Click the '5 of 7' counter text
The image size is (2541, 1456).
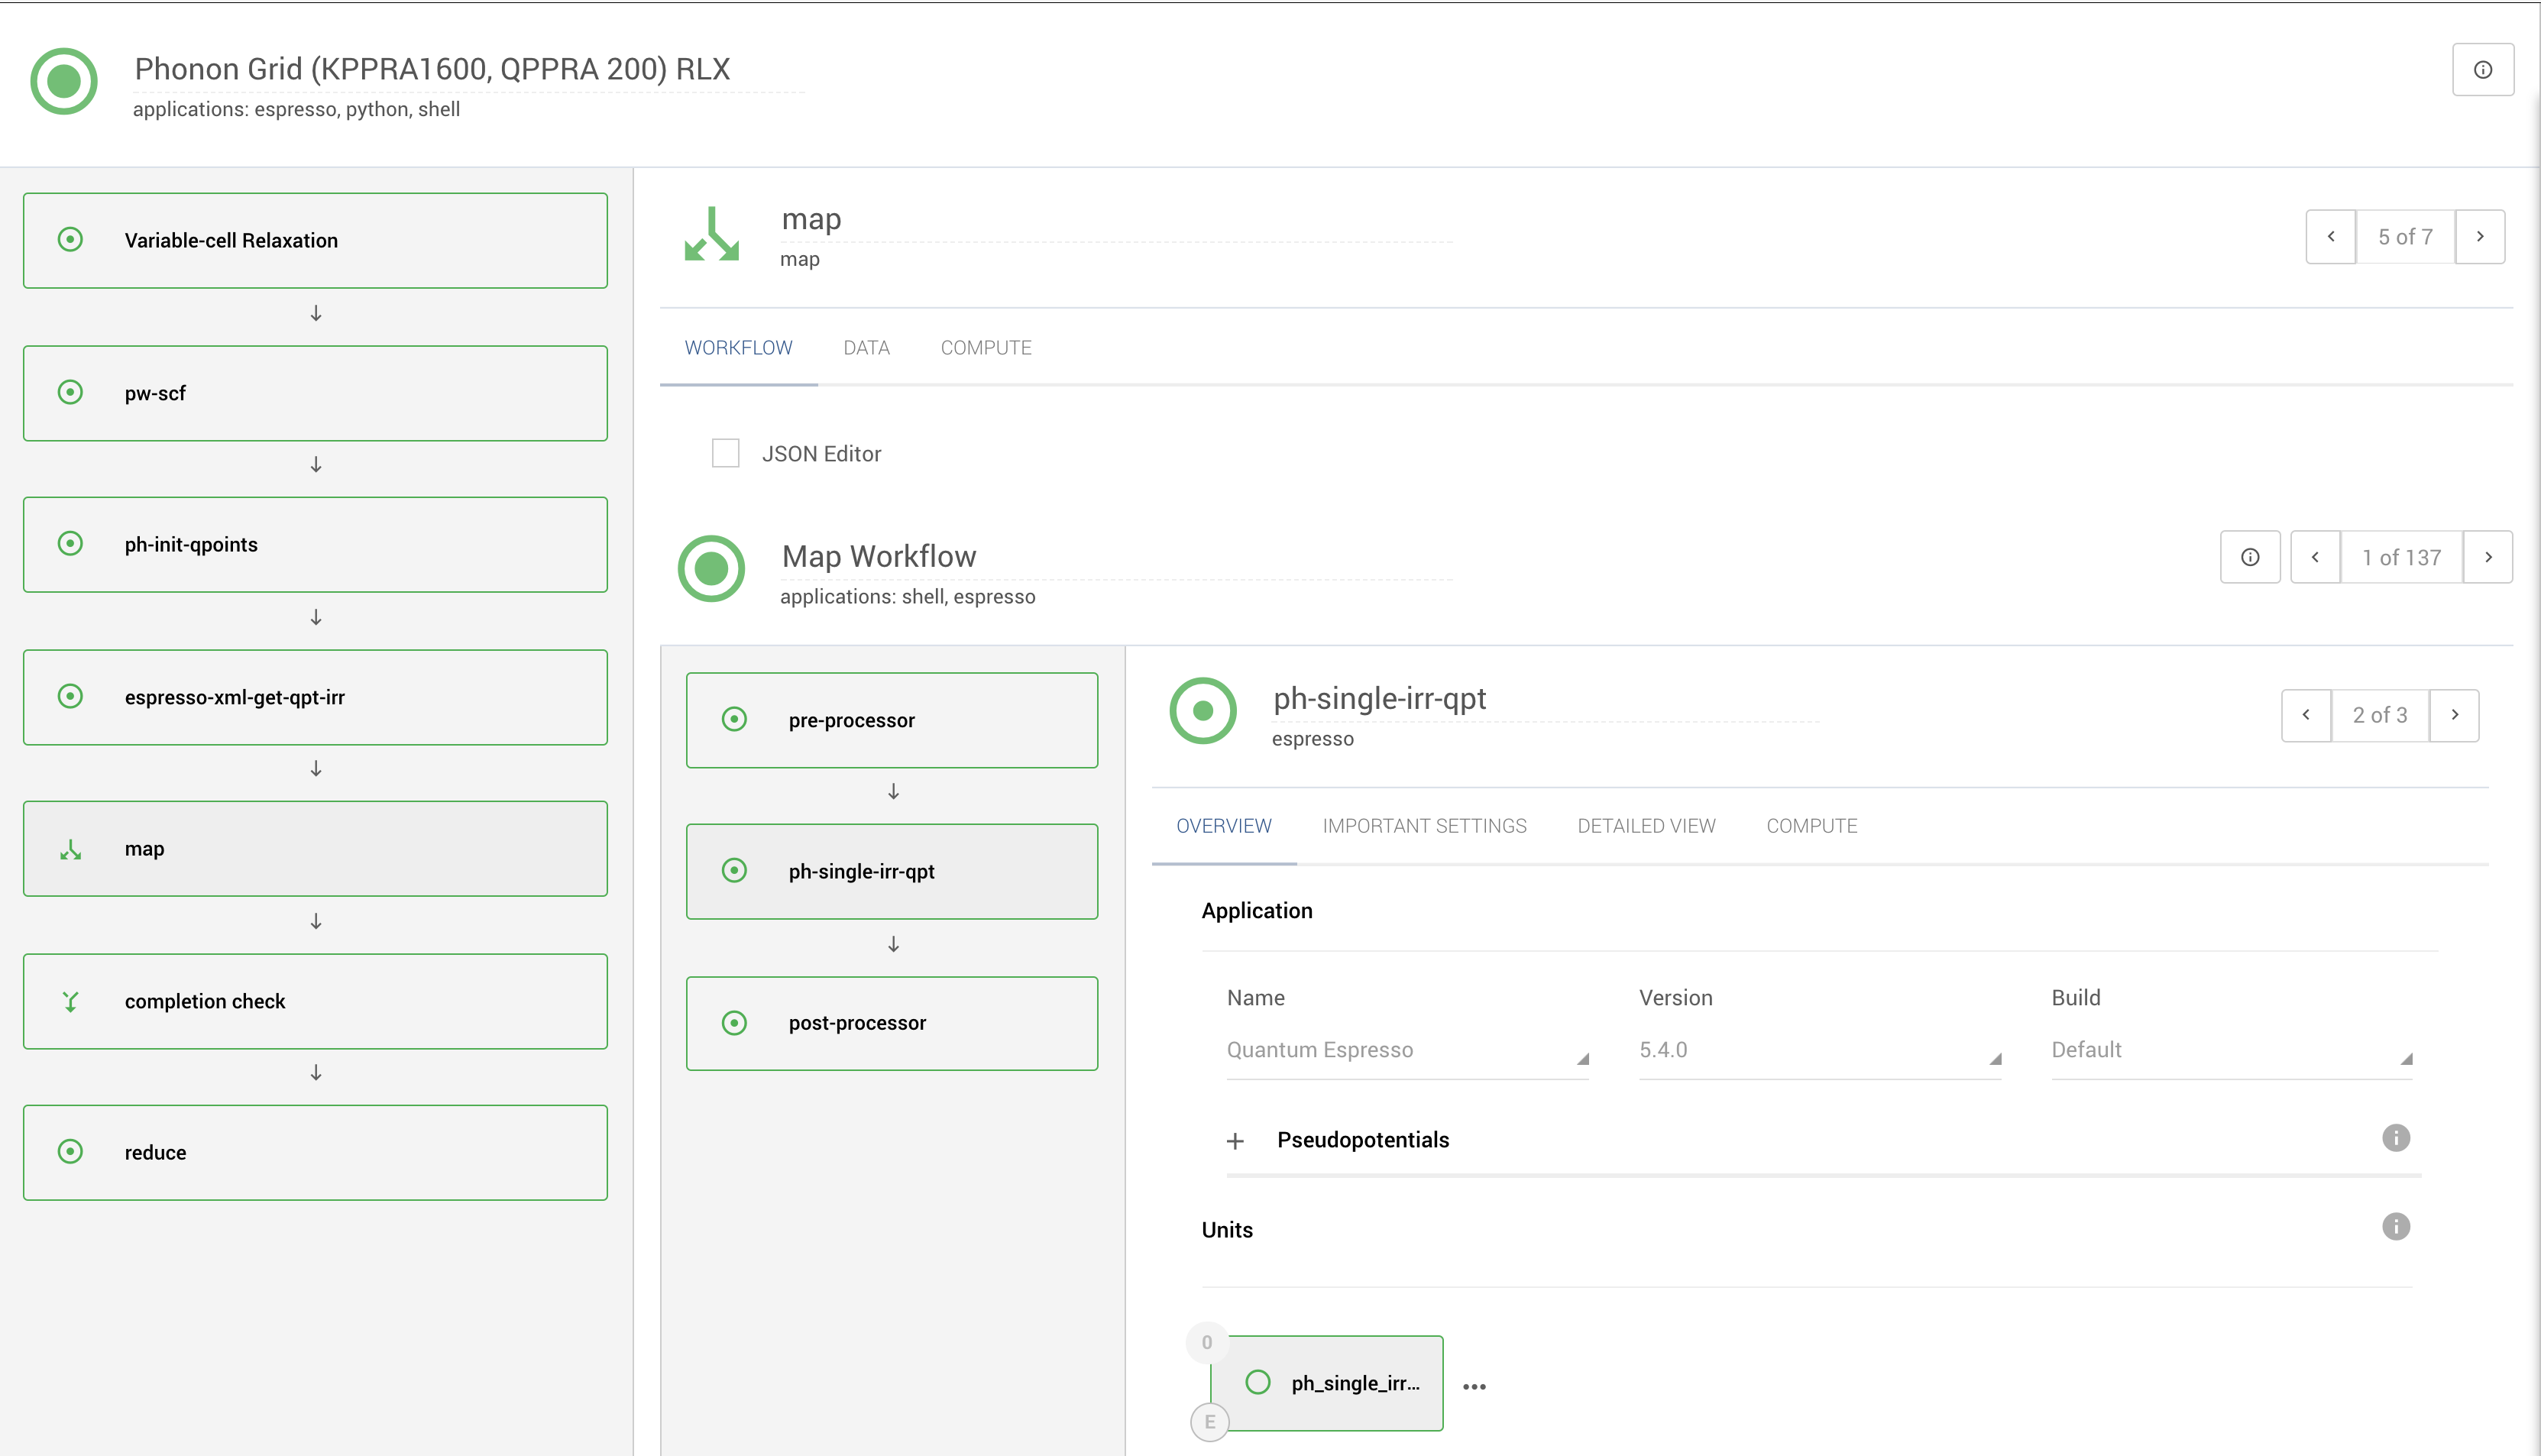tap(2405, 237)
